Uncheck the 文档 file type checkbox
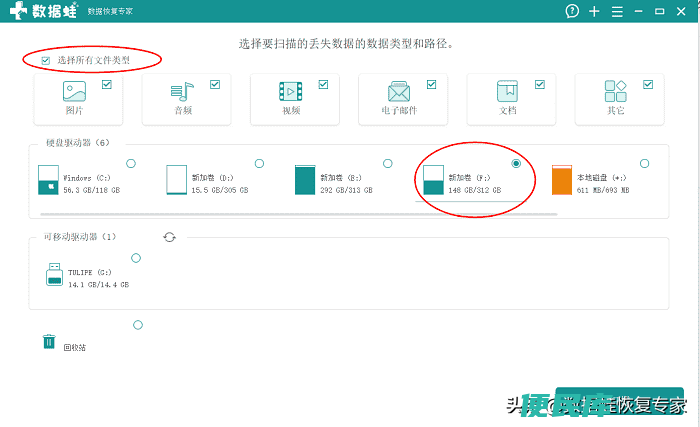The image size is (700, 427). click(x=540, y=84)
